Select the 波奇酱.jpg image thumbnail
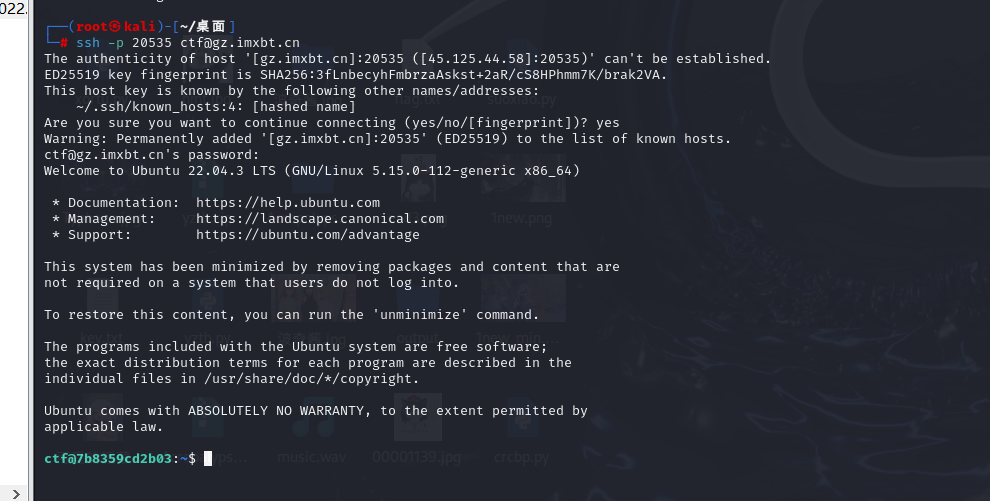 pos(311,309)
